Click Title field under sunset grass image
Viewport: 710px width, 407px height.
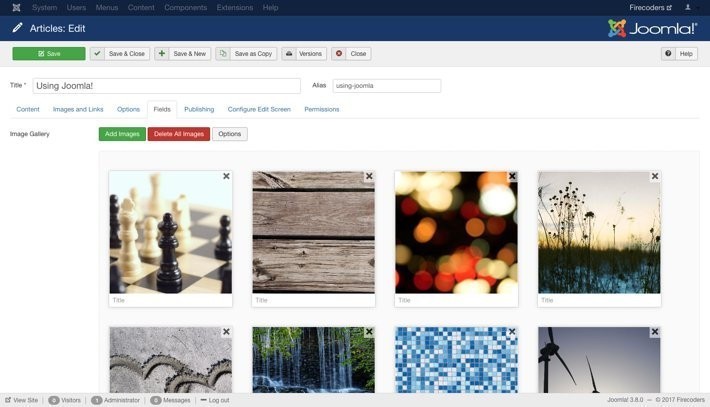tap(599, 300)
